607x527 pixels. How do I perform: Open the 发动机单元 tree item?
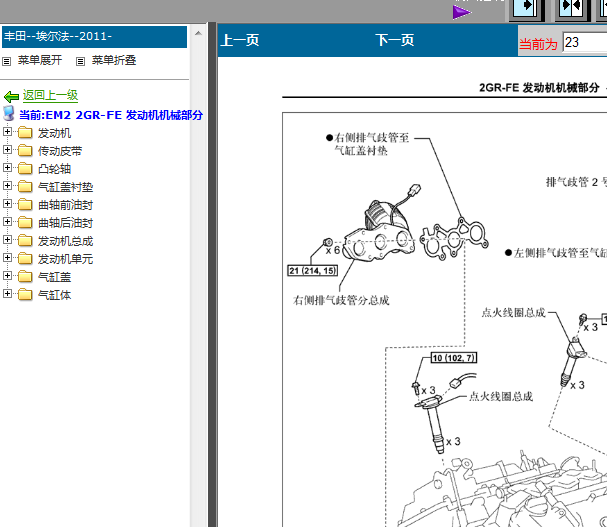pyautogui.click(x=65, y=259)
